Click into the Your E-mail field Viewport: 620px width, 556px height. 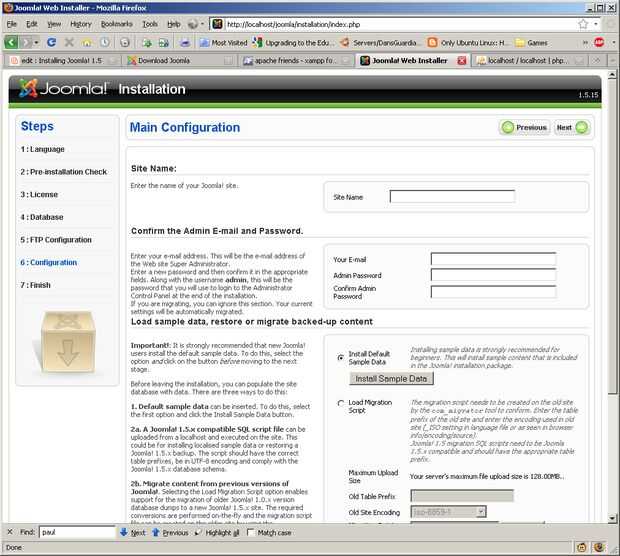pos(493,259)
